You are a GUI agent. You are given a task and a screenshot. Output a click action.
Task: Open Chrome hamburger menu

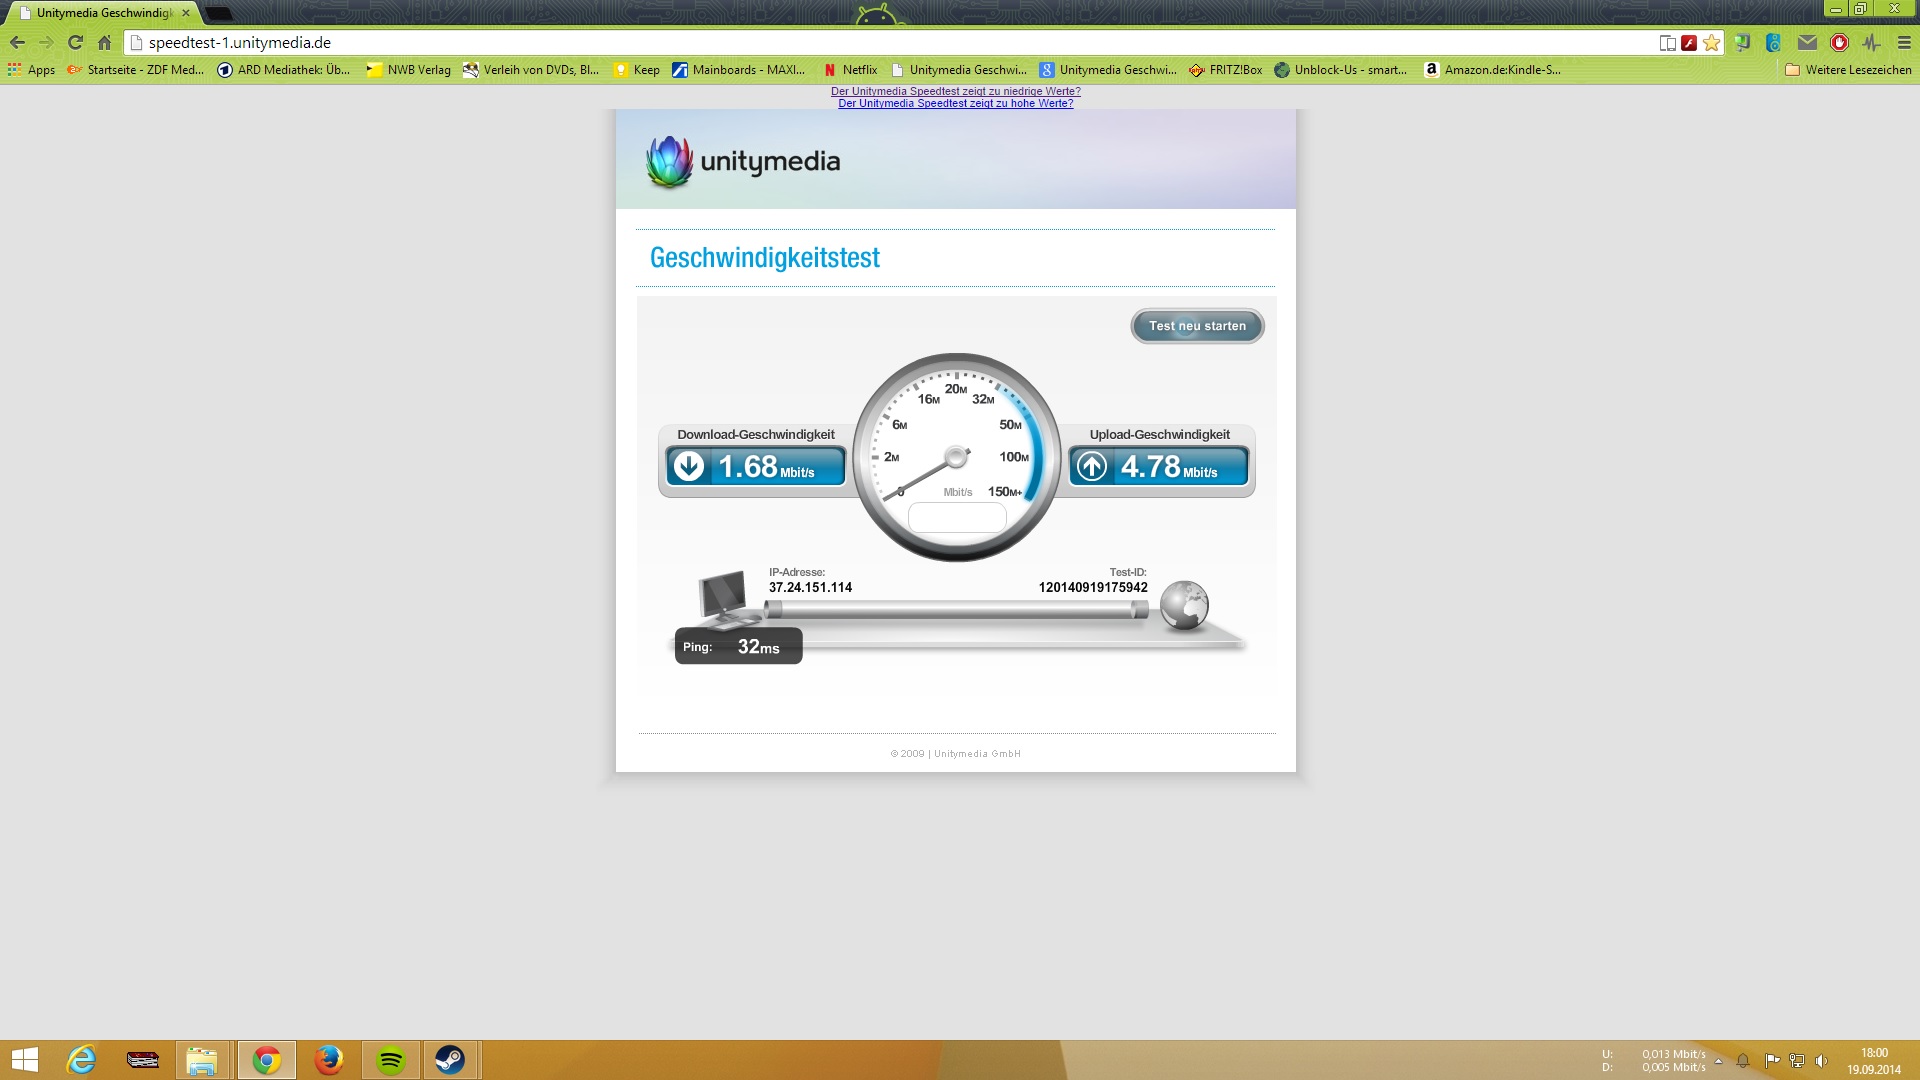coord(1904,43)
